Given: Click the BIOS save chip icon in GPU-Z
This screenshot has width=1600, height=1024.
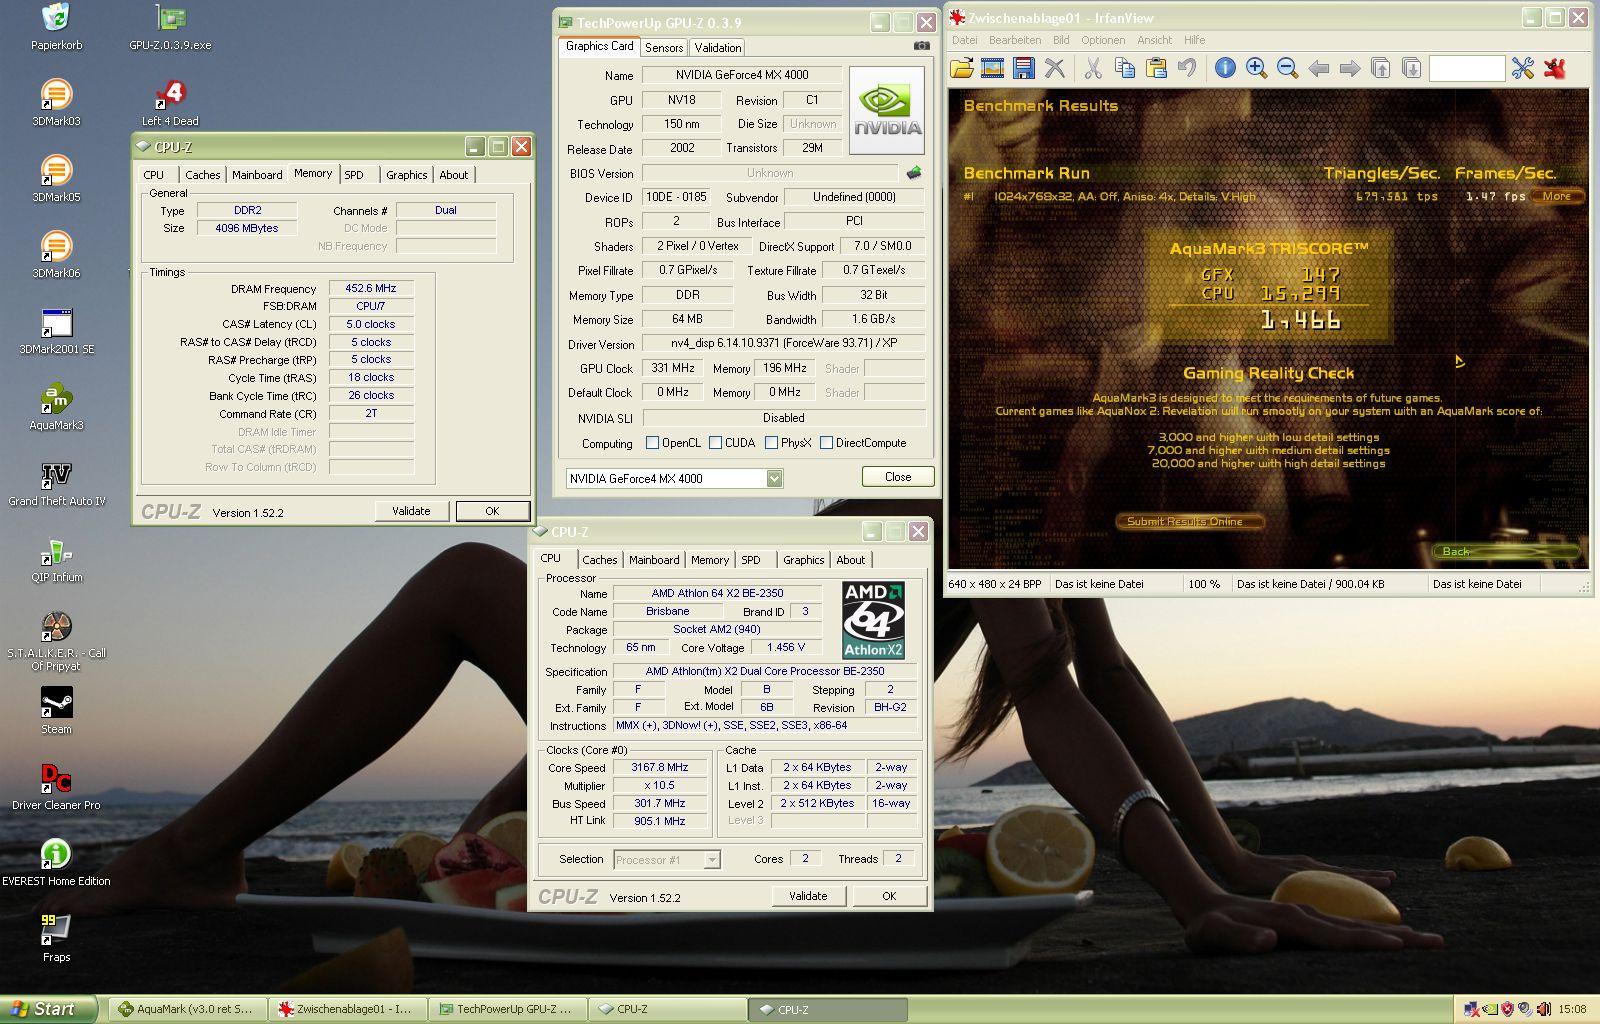Looking at the screenshot, I should tap(914, 173).
